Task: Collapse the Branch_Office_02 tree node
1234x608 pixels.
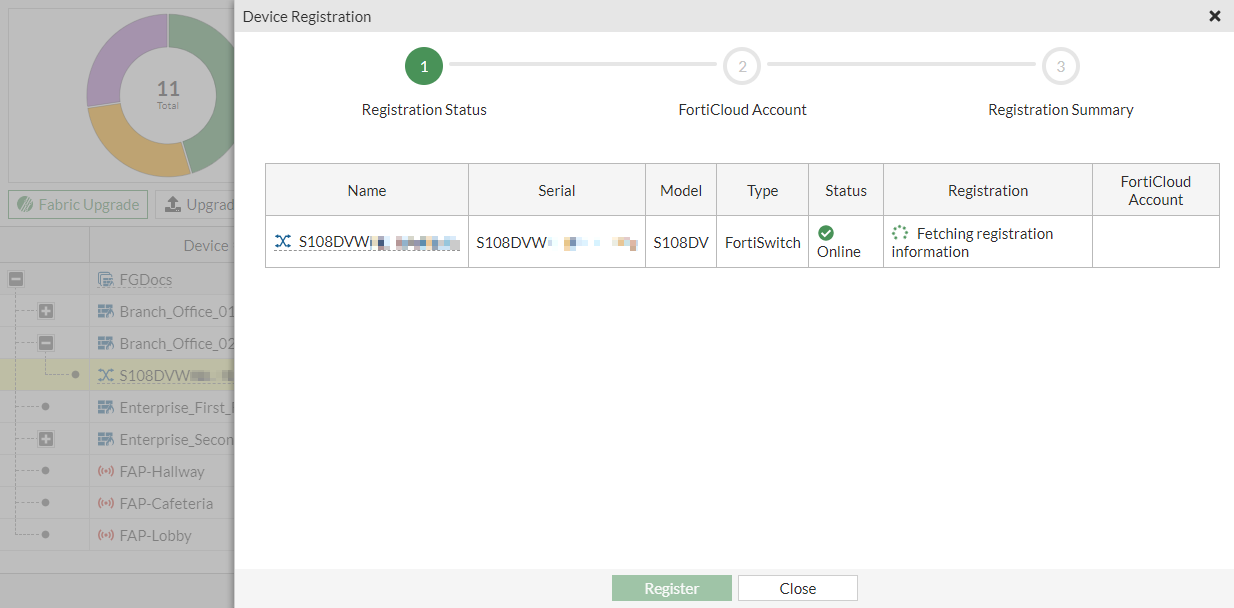Action: tap(46, 343)
